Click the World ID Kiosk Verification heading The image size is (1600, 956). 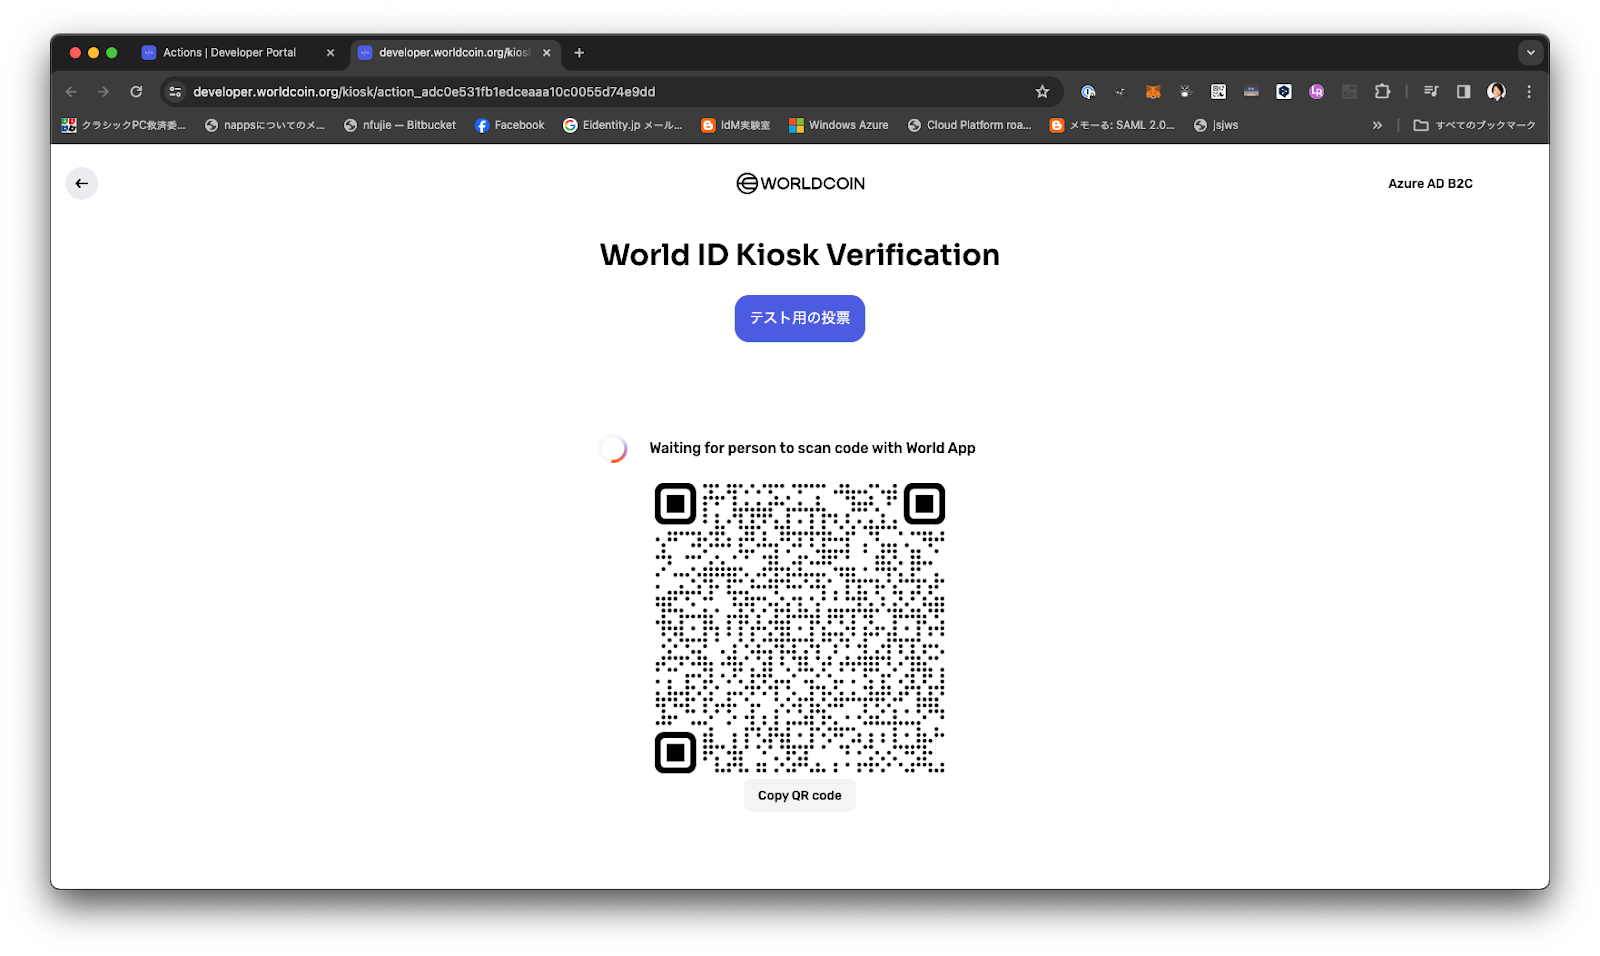(800, 255)
